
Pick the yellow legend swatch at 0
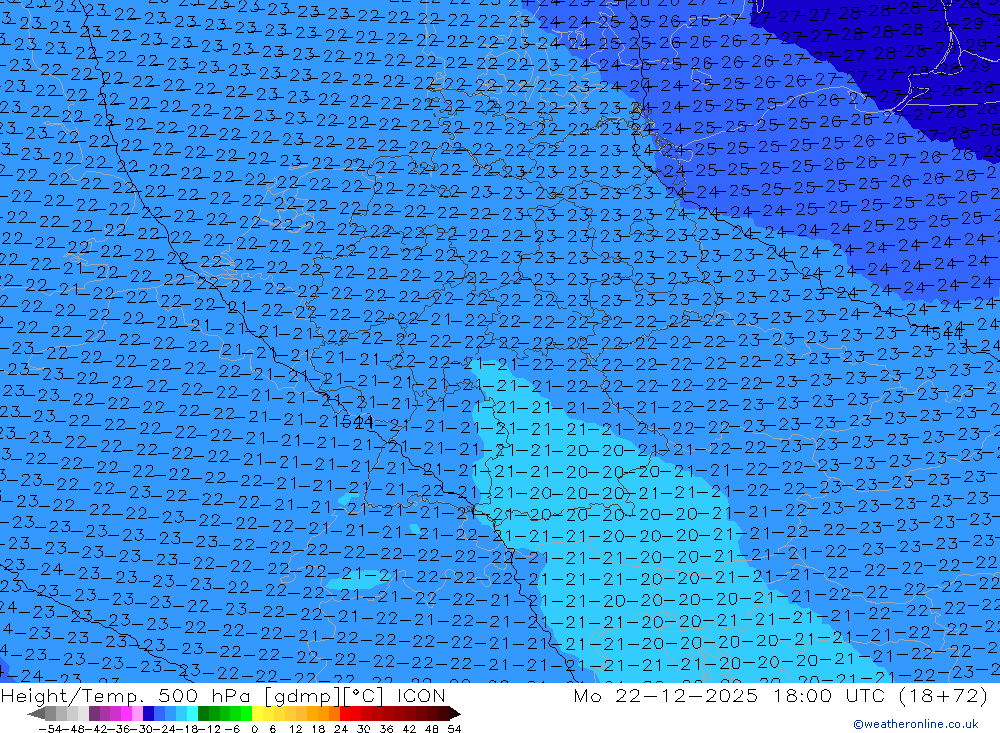point(258,713)
